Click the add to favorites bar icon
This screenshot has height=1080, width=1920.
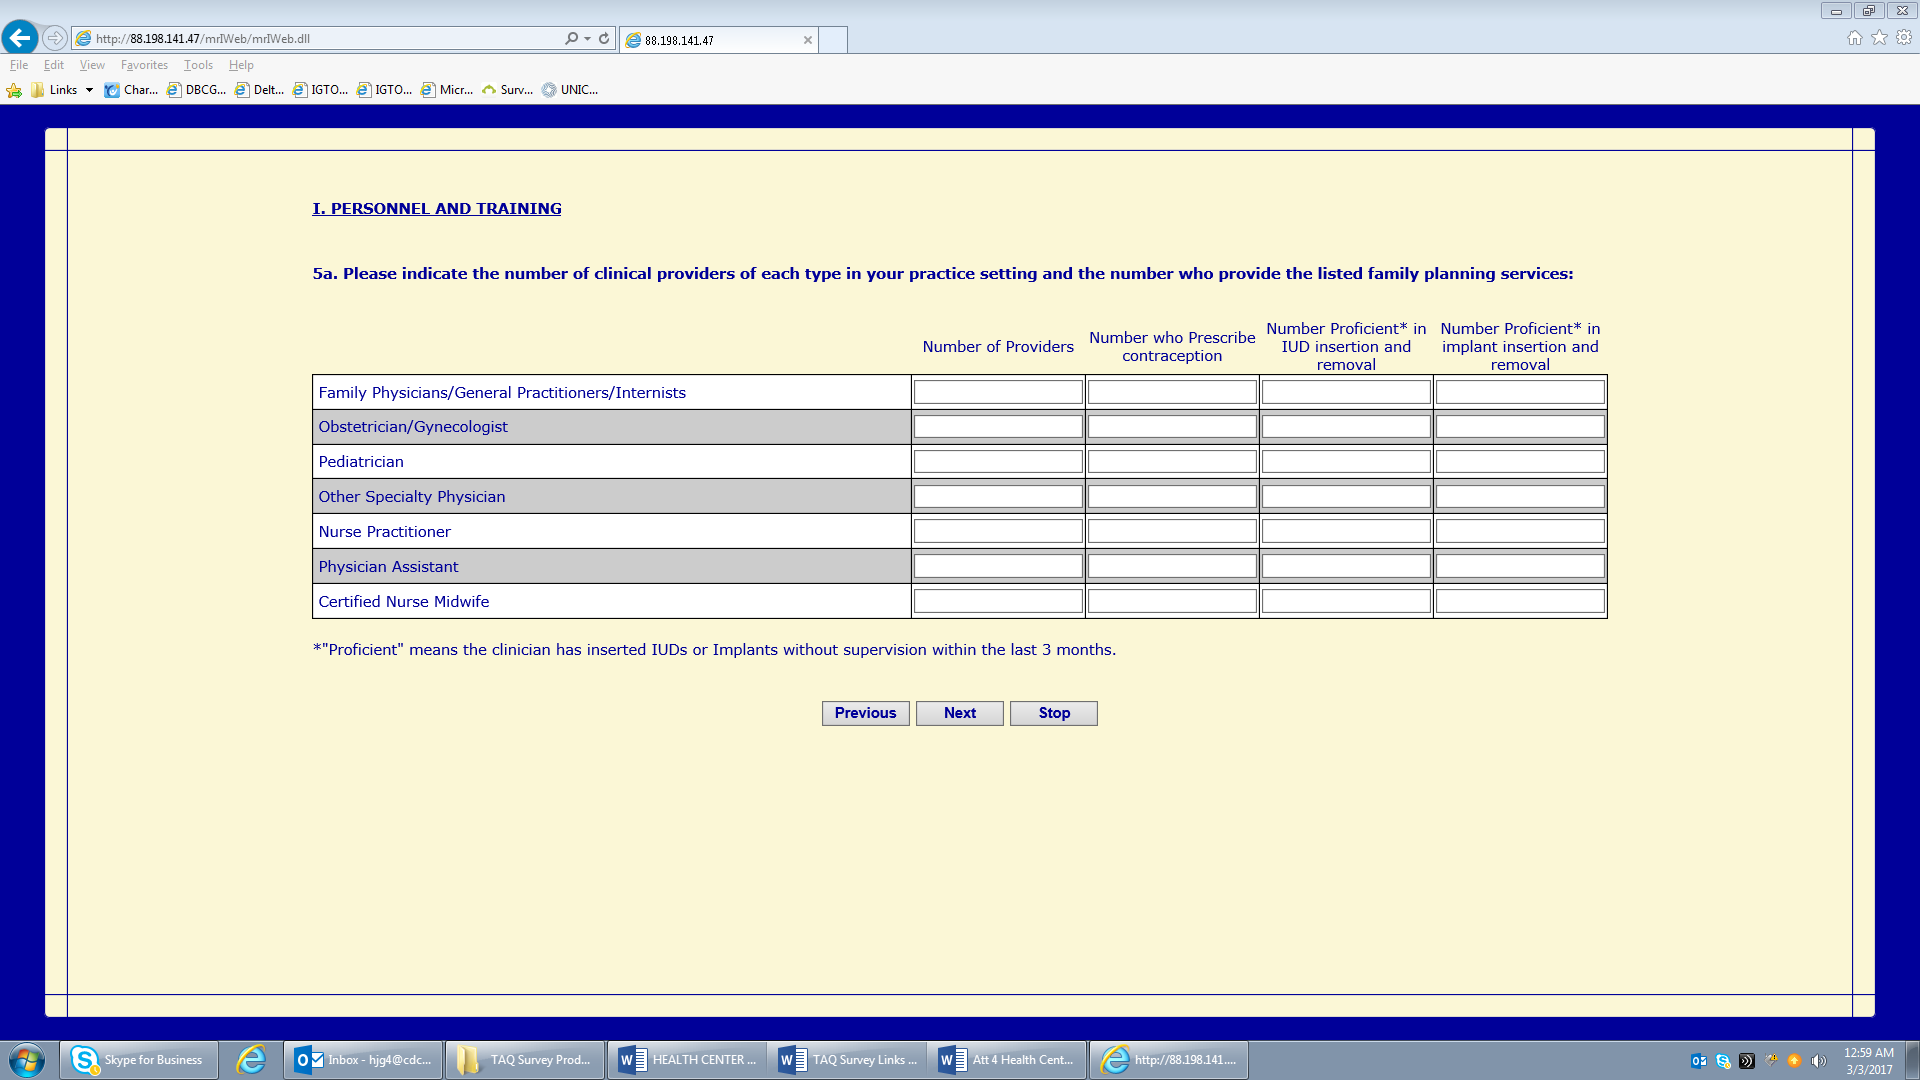pyautogui.click(x=14, y=90)
